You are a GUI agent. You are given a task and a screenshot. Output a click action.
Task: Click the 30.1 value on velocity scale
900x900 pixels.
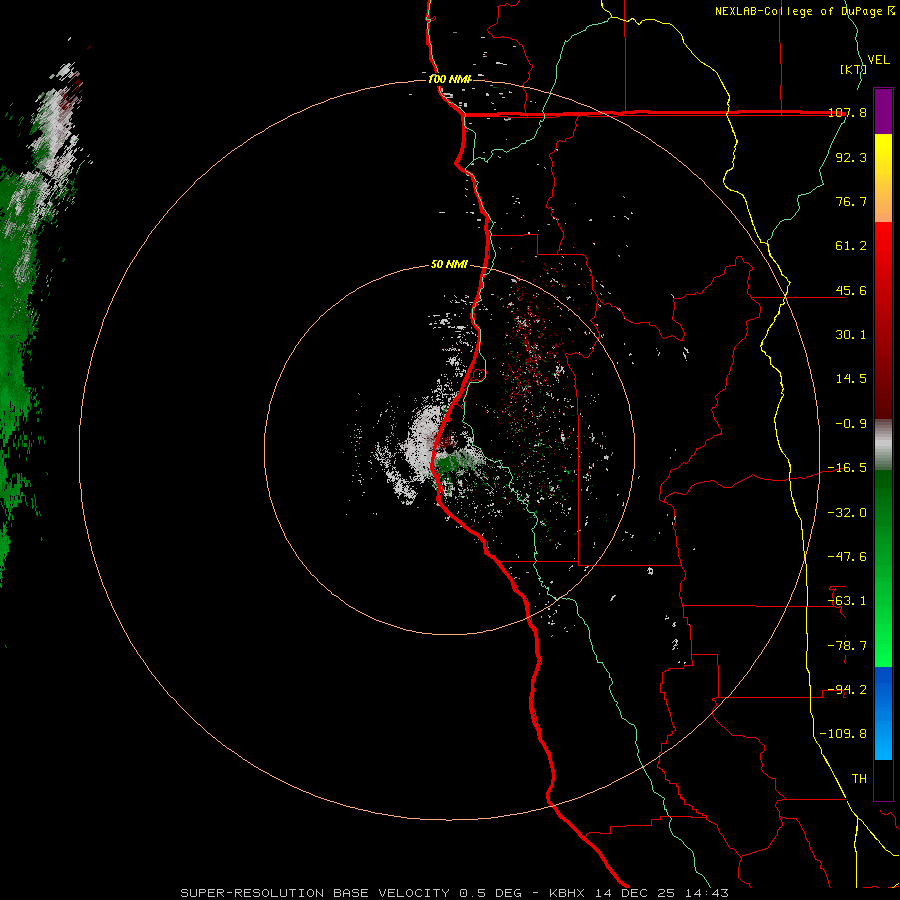(x=851, y=335)
